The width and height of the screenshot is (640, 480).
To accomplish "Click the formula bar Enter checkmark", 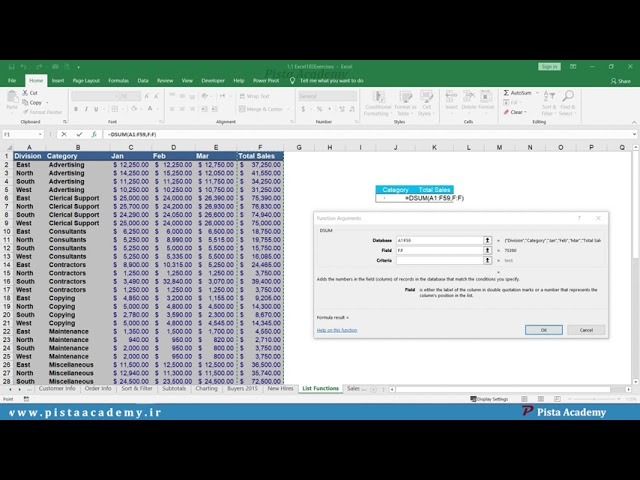I will click(x=79, y=134).
